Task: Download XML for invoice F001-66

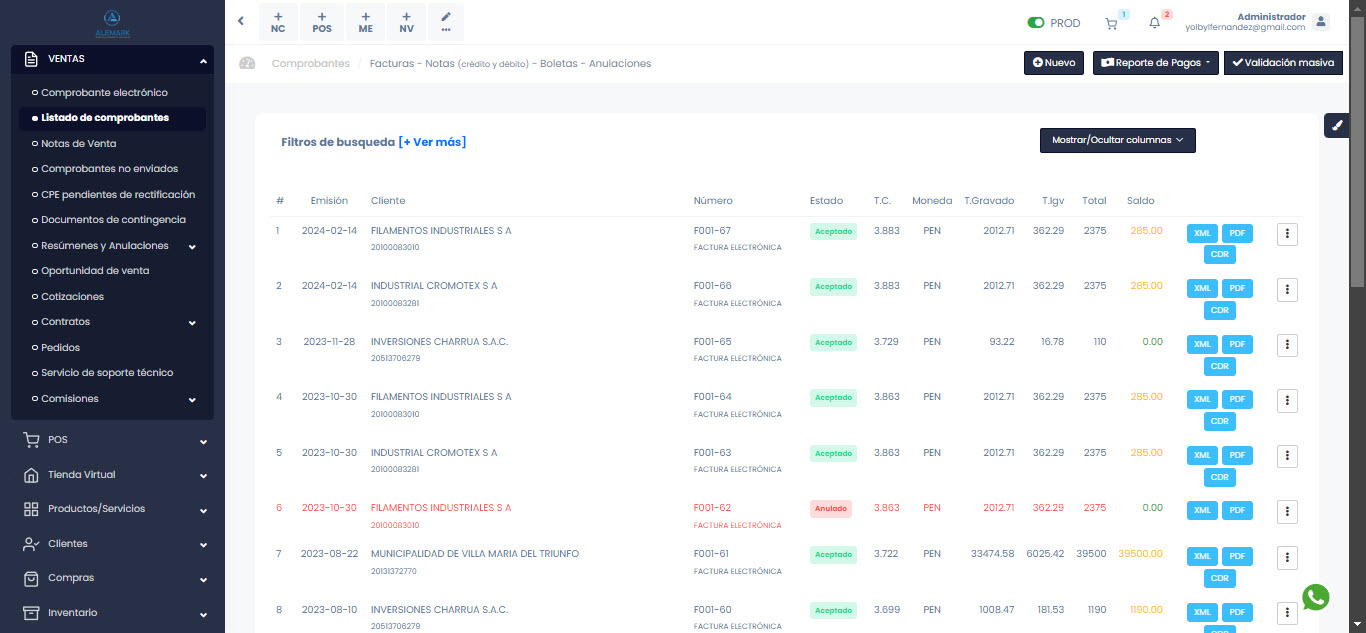Action: tap(1202, 289)
